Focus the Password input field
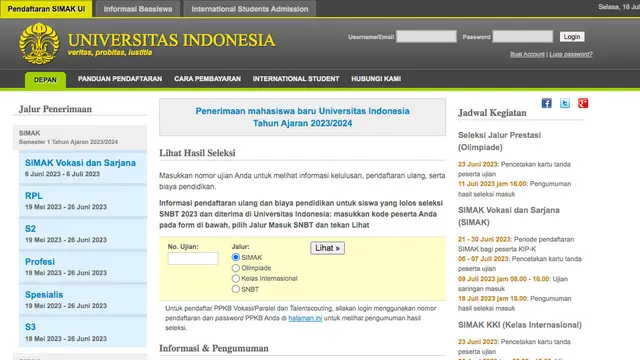Image resolution: width=640 pixels, height=360 pixels. (x=522, y=36)
